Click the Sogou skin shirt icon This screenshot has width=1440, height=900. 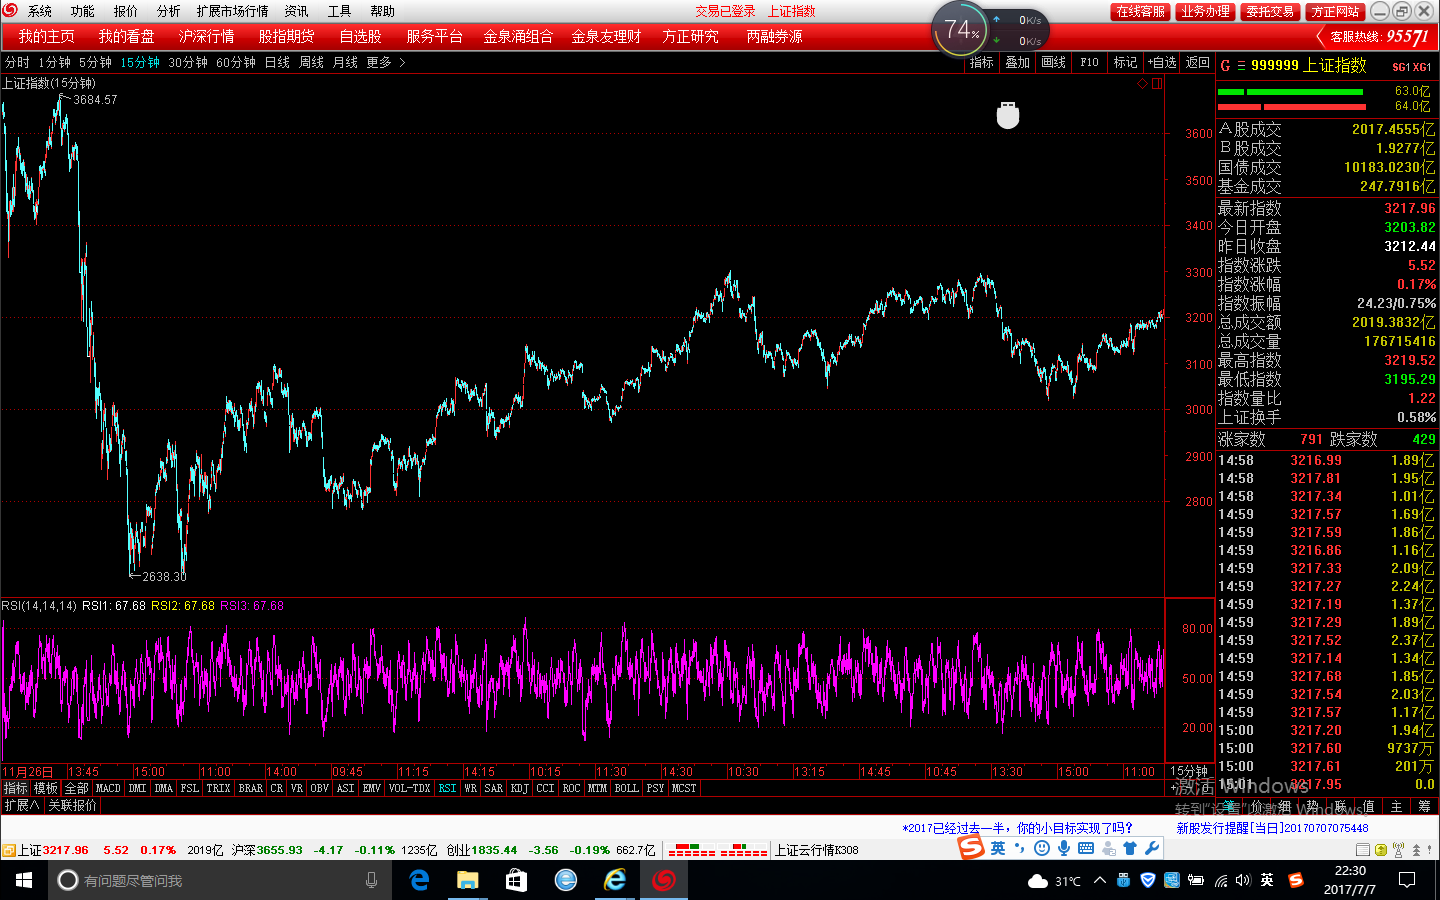[x=1130, y=848]
